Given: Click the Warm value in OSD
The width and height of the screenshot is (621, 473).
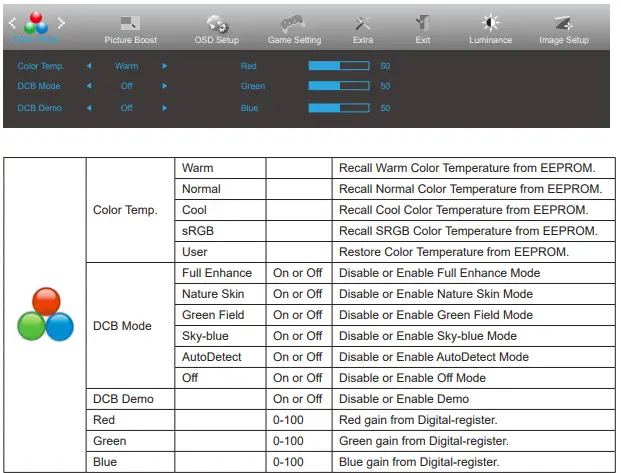Looking at the screenshot, I should (127, 66).
